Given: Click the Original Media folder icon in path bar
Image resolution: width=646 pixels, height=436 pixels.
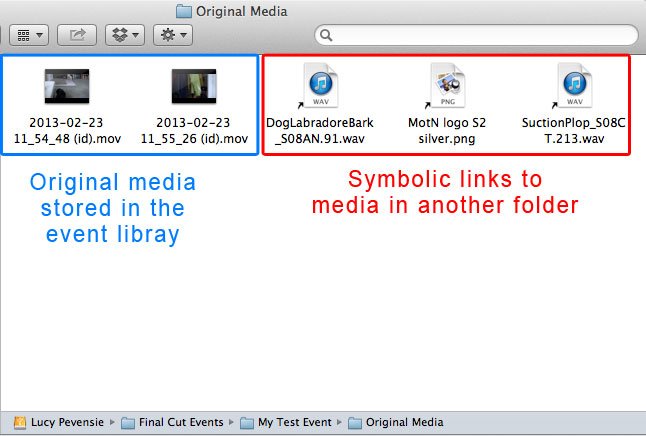Looking at the screenshot, I should point(355,423).
